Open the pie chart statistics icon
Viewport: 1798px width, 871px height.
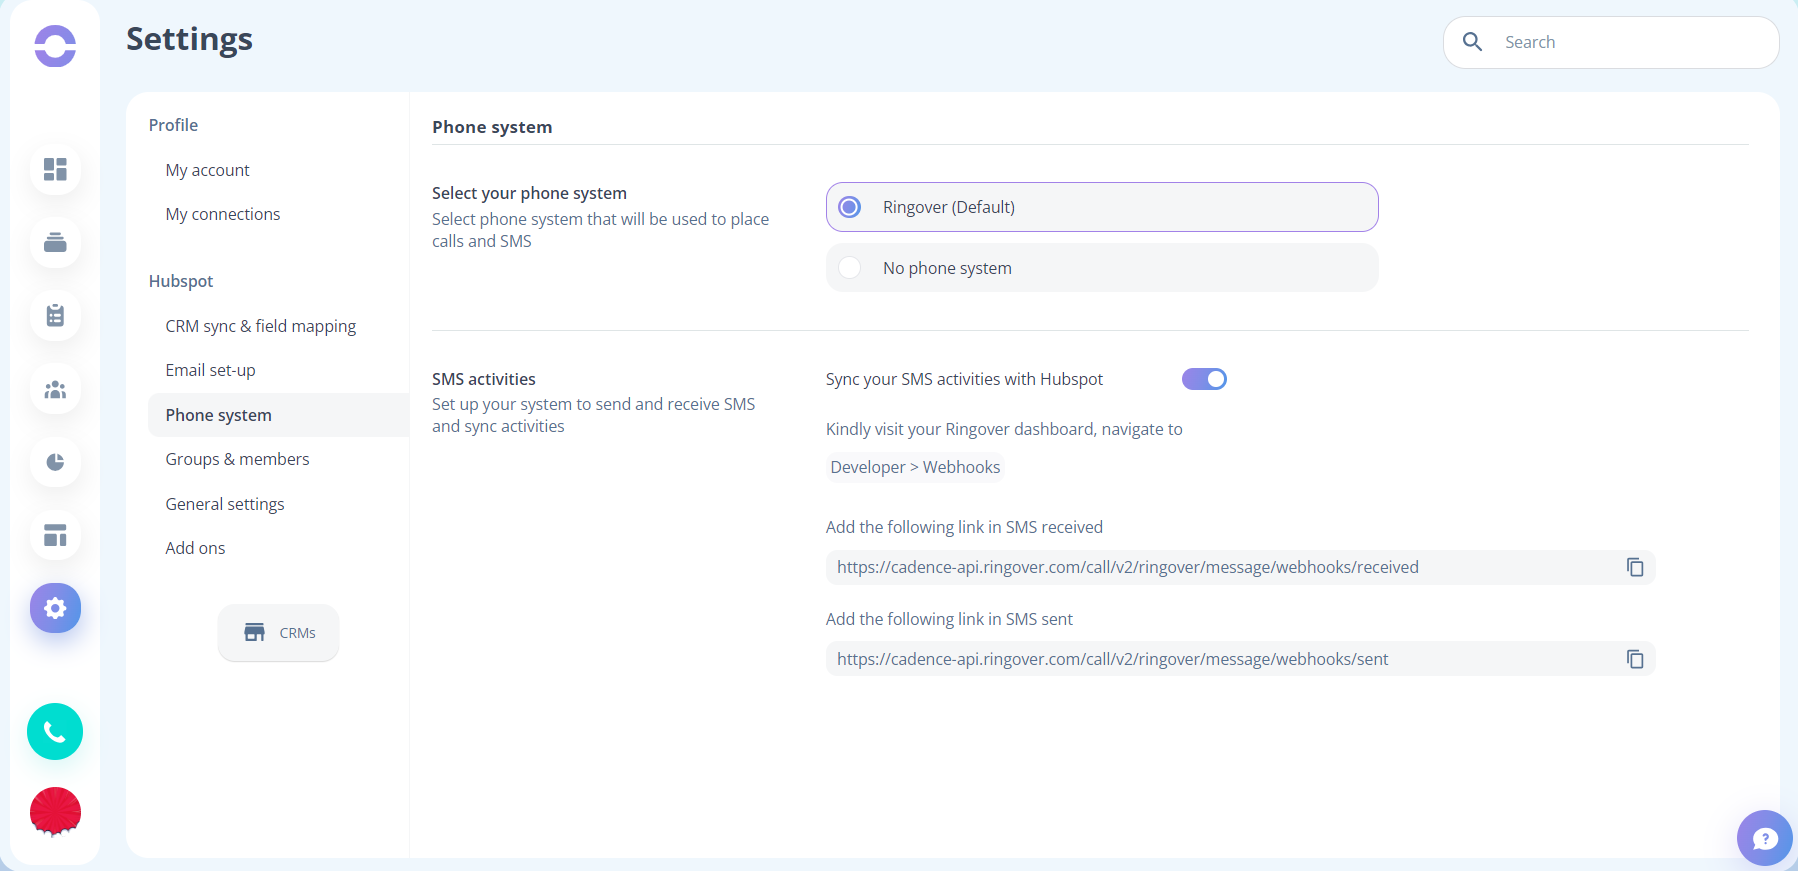pos(55,462)
